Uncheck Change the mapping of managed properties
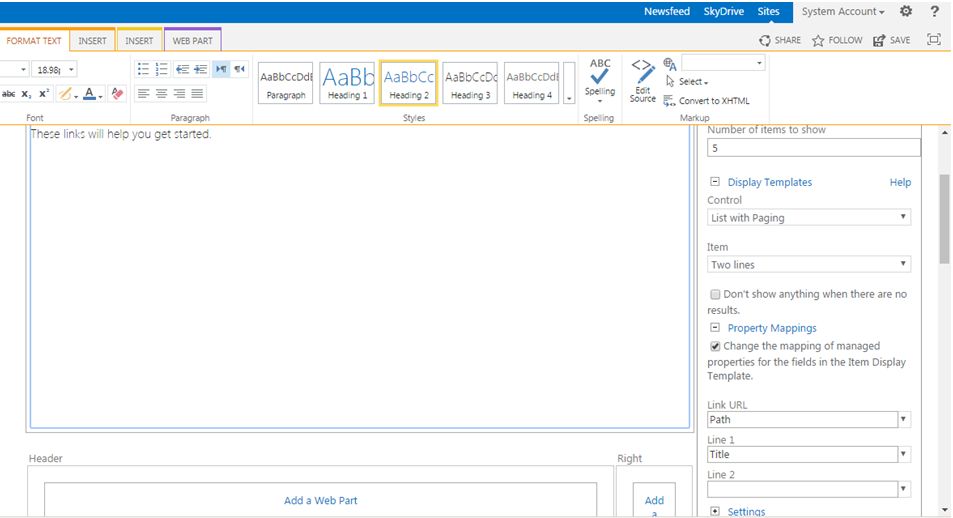 coord(715,346)
